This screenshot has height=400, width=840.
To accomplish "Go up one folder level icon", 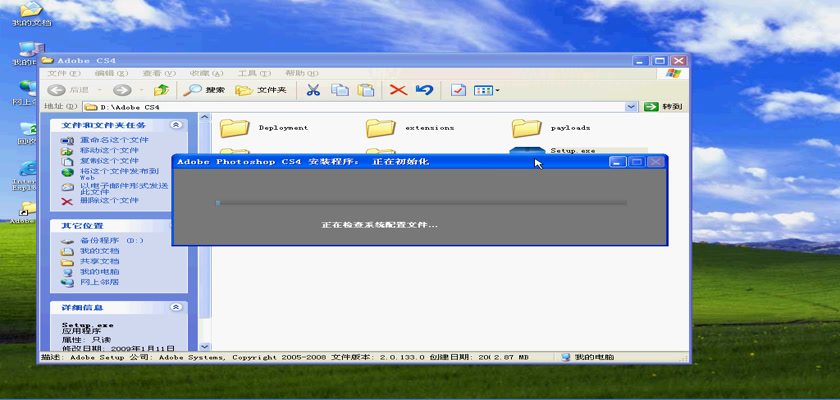I will coord(161,90).
